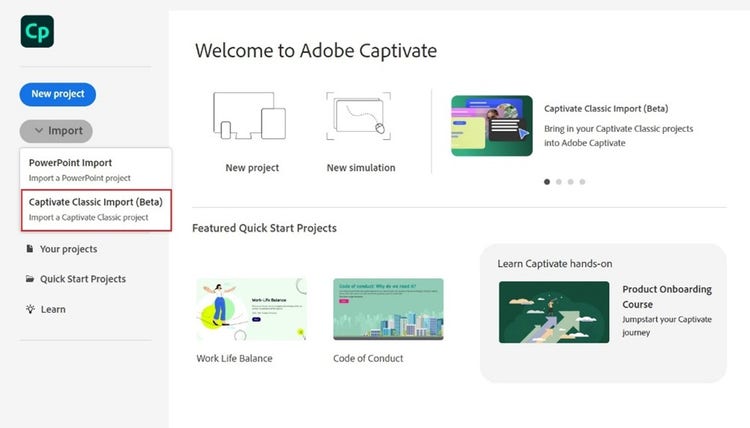This screenshot has width=750, height=428.
Task: Click the New project devices icon
Action: [x=249, y=116]
